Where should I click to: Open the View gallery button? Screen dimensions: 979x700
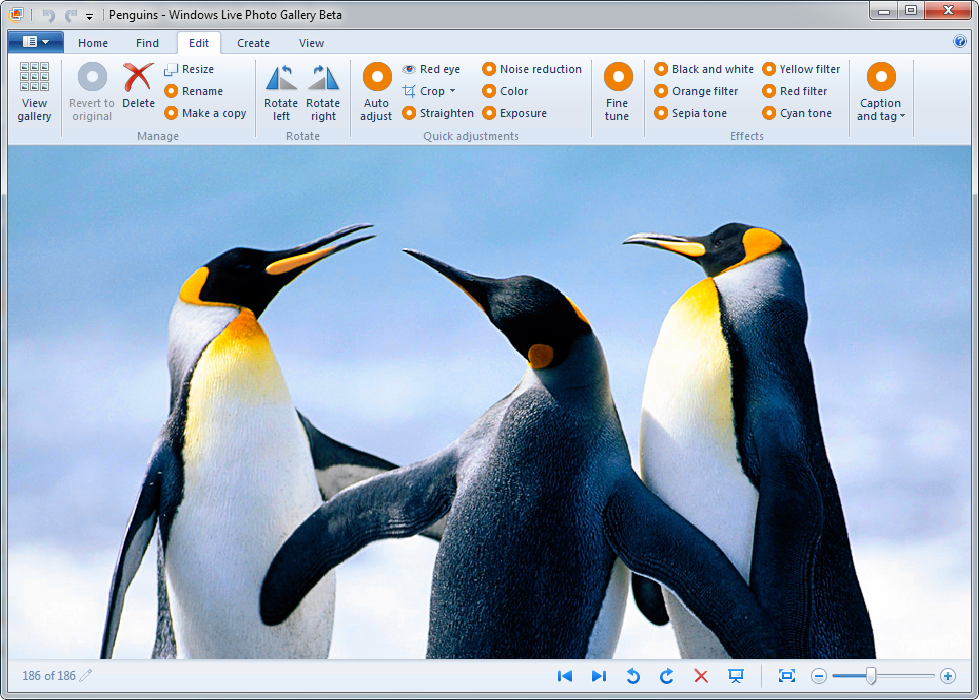(34, 92)
